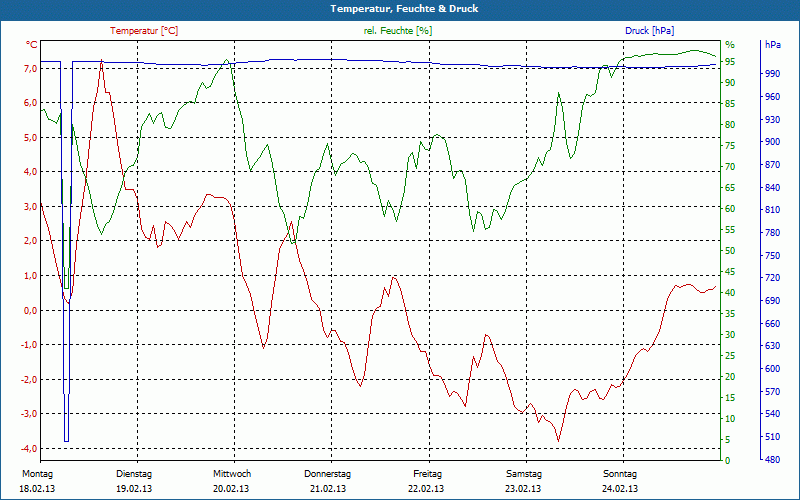The image size is (800, 500).
Task: Click the 'Freitag' day label
Action: pyautogui.click(x=428, y=474)
